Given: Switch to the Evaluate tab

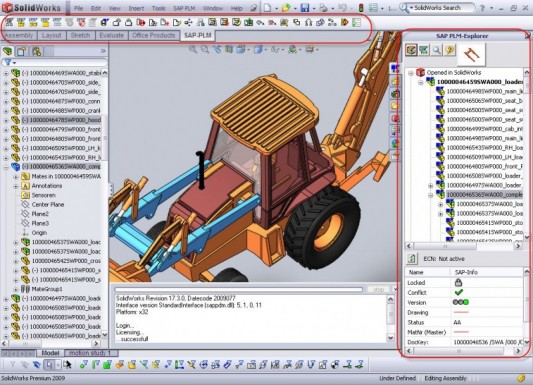Looking at the screenshot, I should click(x=111, y=35).
